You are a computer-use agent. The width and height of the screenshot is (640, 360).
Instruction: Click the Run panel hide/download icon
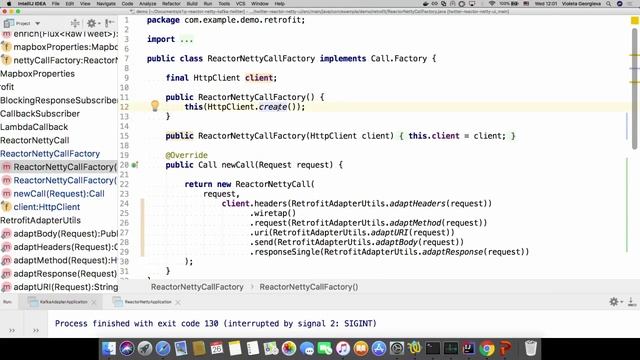[631, 302]
